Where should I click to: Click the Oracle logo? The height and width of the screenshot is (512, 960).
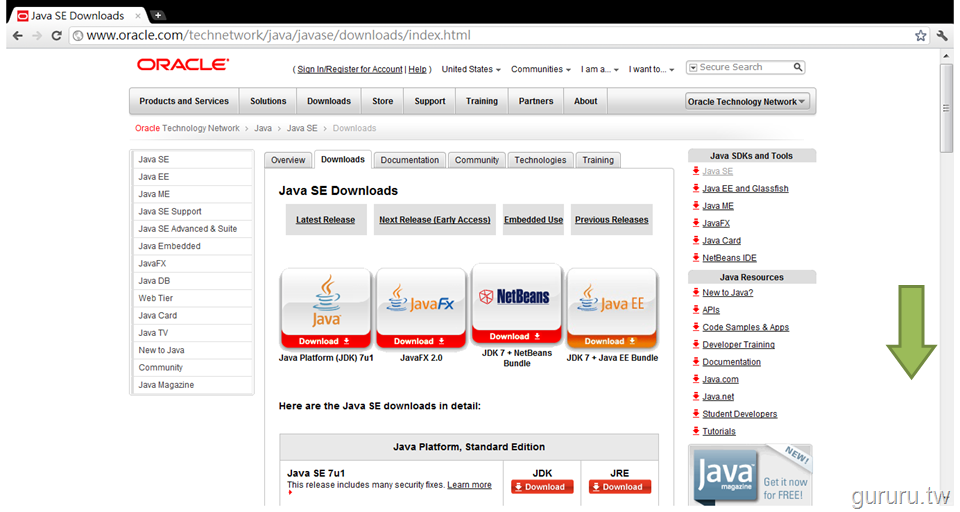point(182,64)
